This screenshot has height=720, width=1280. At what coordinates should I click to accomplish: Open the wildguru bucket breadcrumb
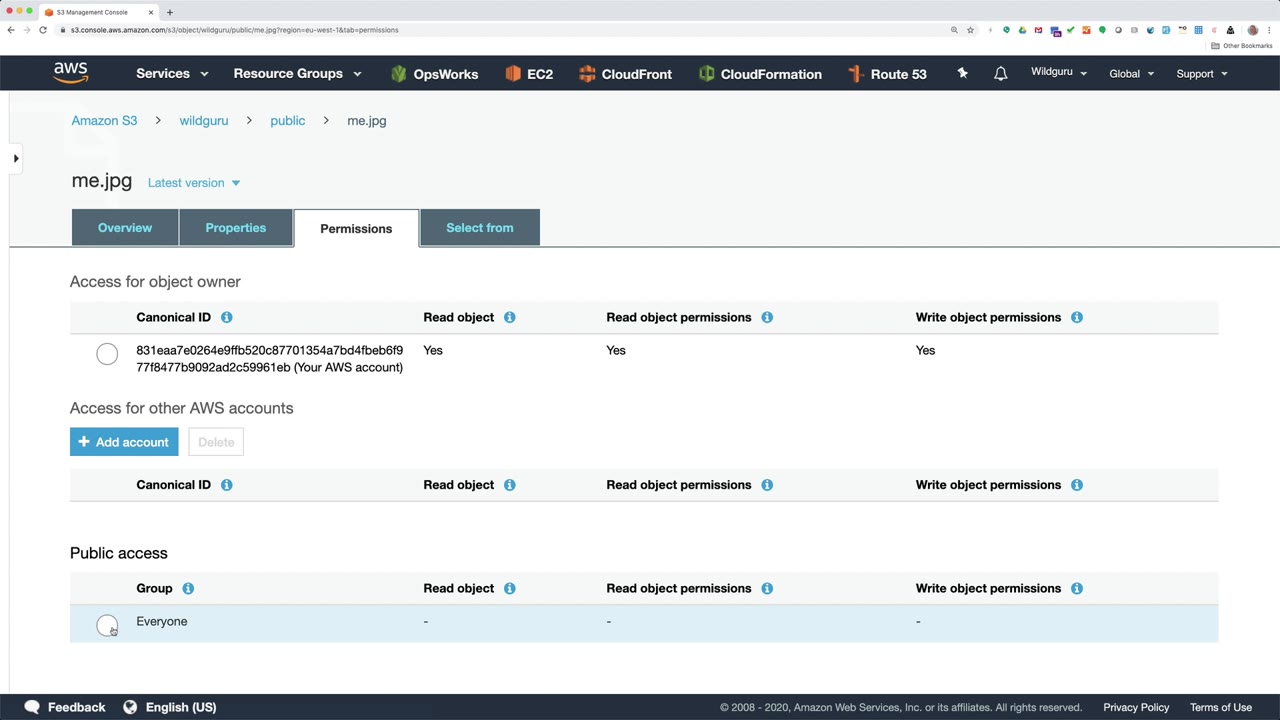[204, 121]
